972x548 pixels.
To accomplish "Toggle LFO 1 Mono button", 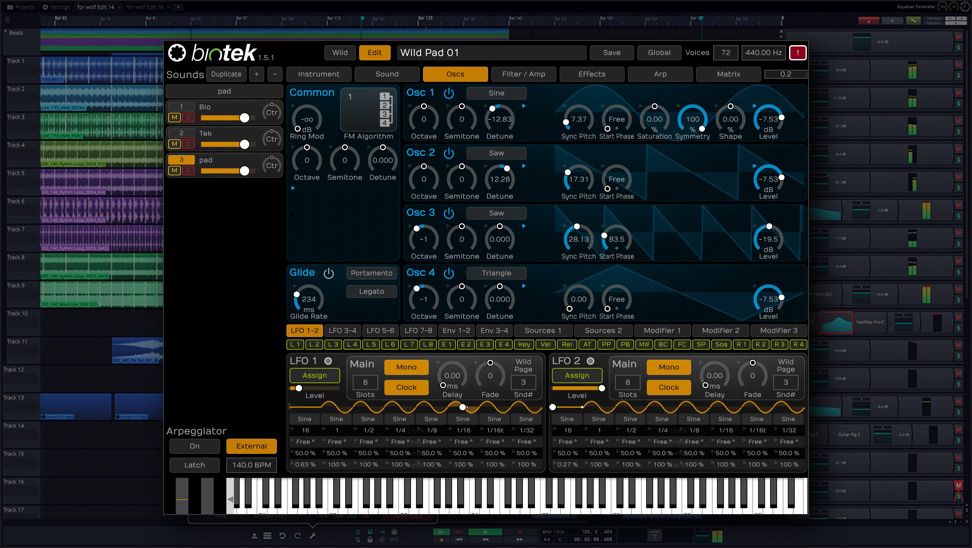I will coord(406,367).
